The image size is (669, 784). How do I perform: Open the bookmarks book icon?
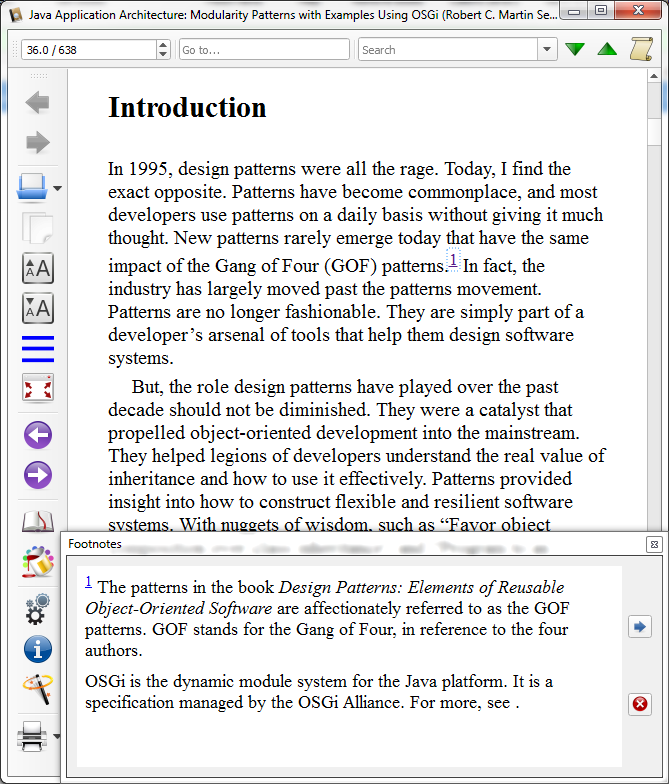[x=38, y=521]
